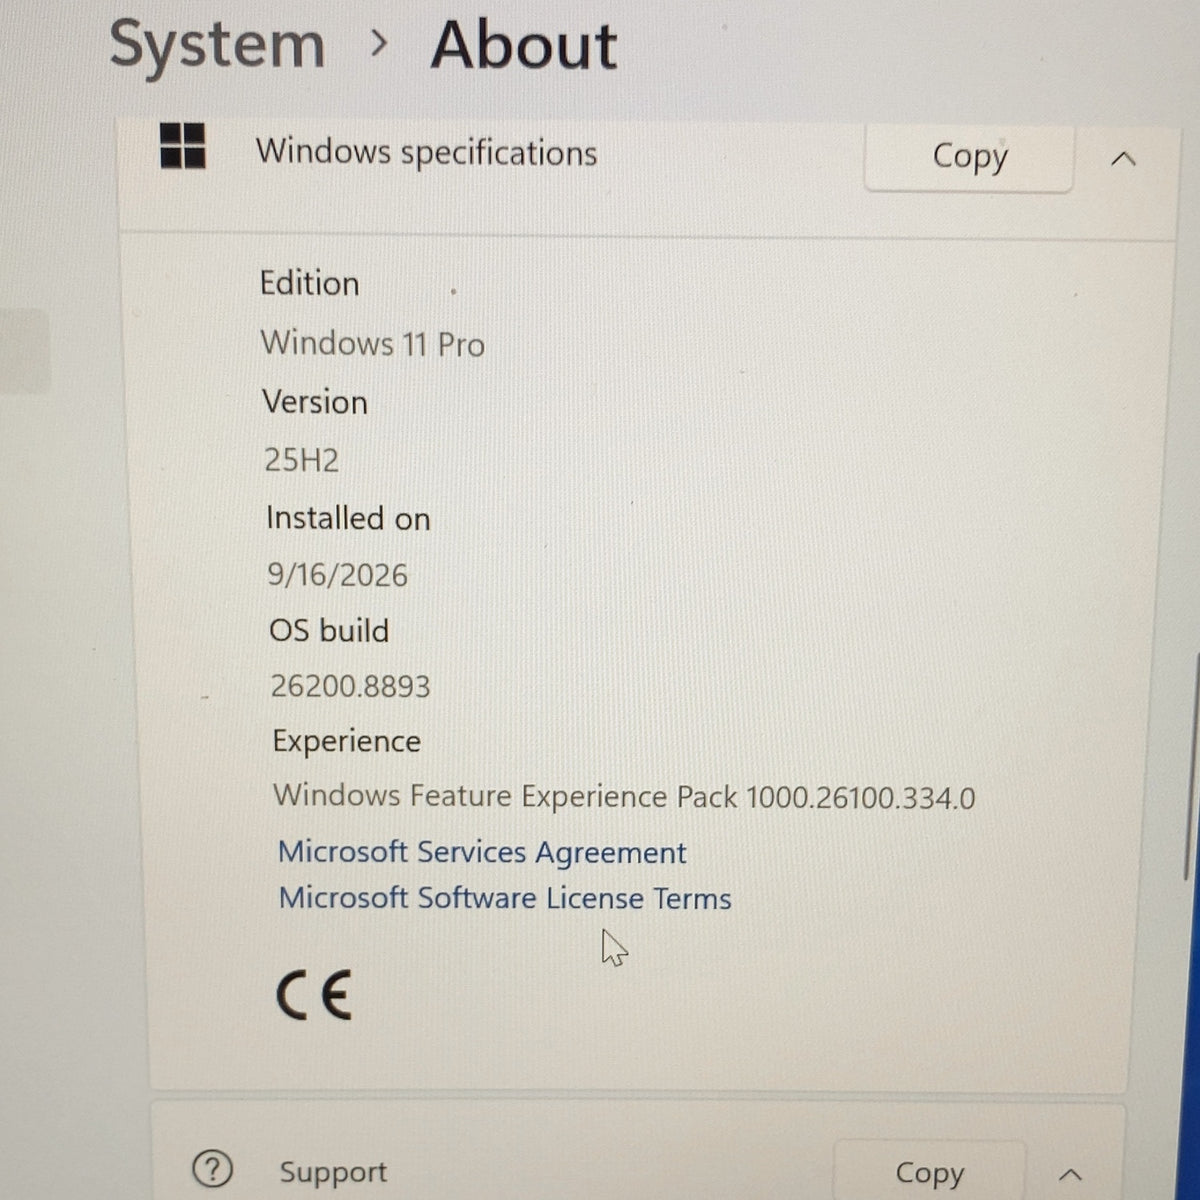Select the 26200.8893 build number
Viewport: 1200px width, 1200px height.
pyautogui.click(x=350, y=686)
